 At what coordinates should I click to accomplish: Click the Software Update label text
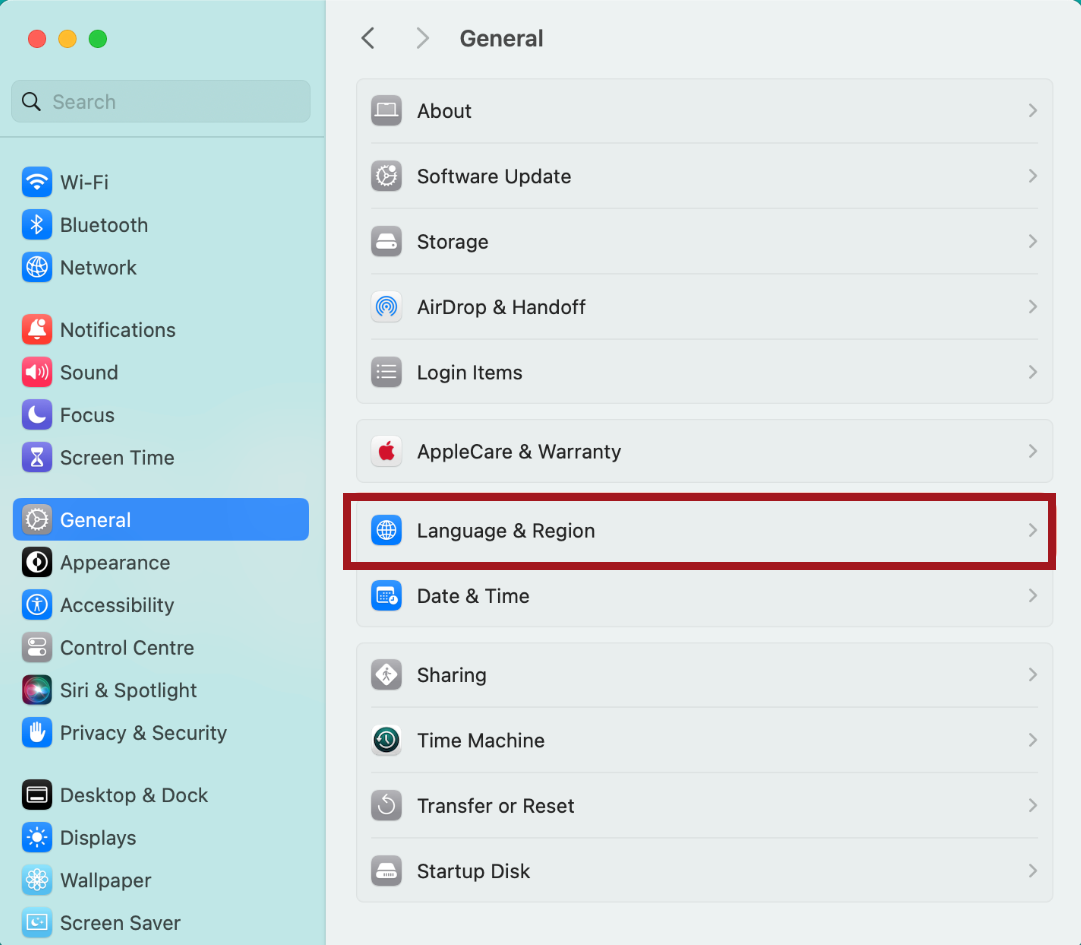[494, 176]
